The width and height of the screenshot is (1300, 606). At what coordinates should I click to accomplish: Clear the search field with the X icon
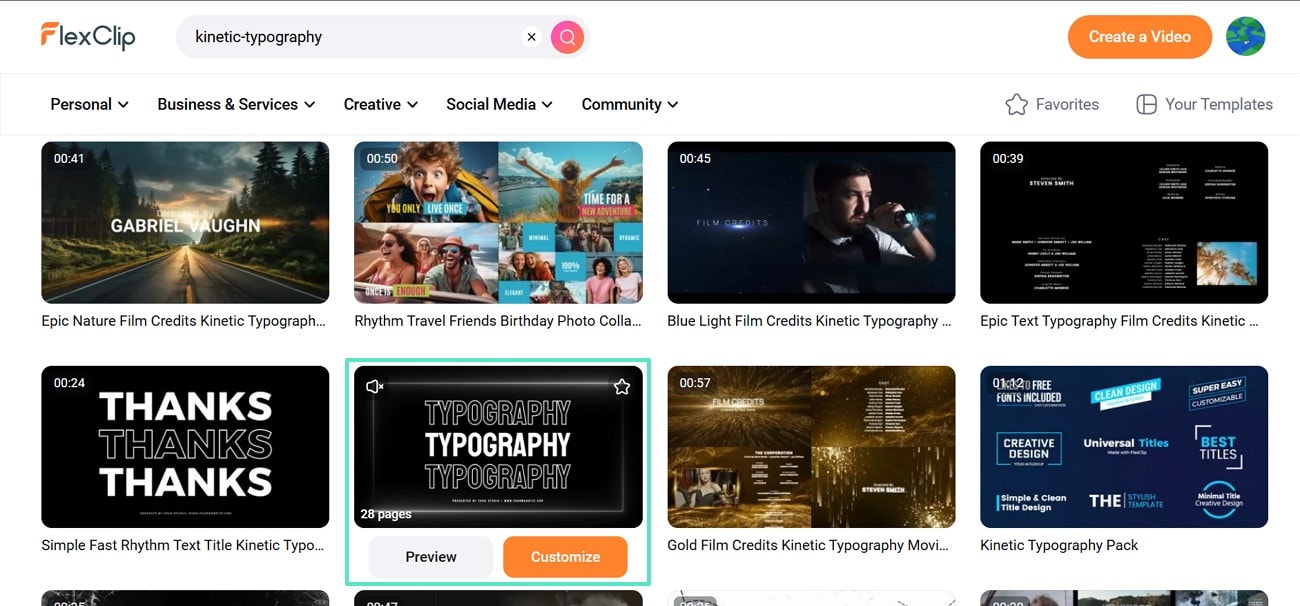click(x=531, y=37)
